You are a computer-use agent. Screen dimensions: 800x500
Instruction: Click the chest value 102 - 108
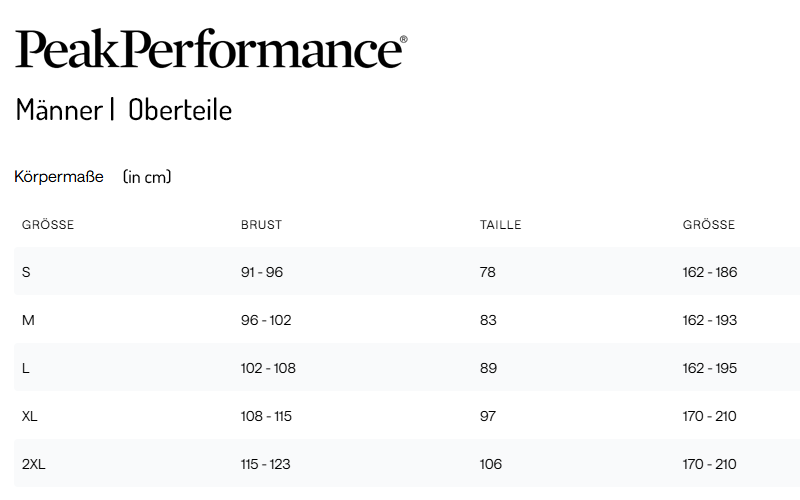click(x=268, y=368)
